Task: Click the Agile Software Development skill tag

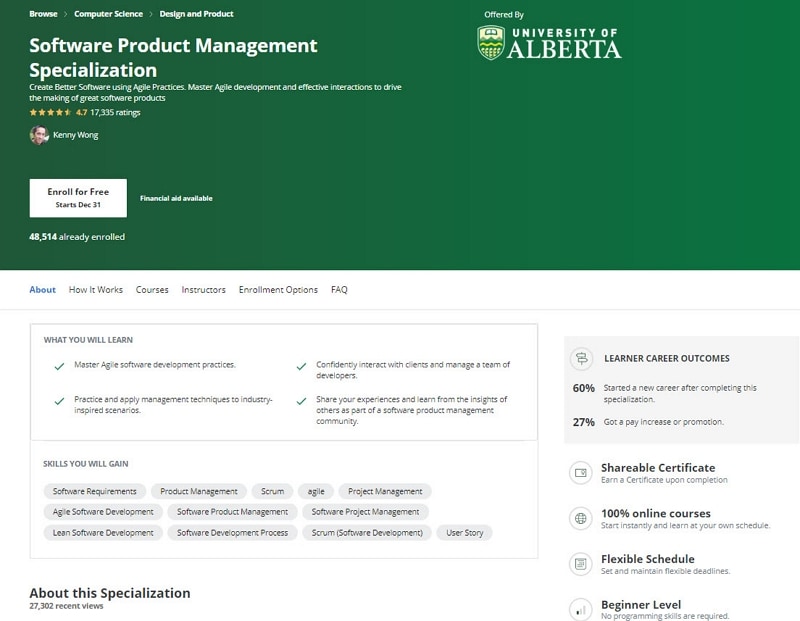Action: click(103, 512)
